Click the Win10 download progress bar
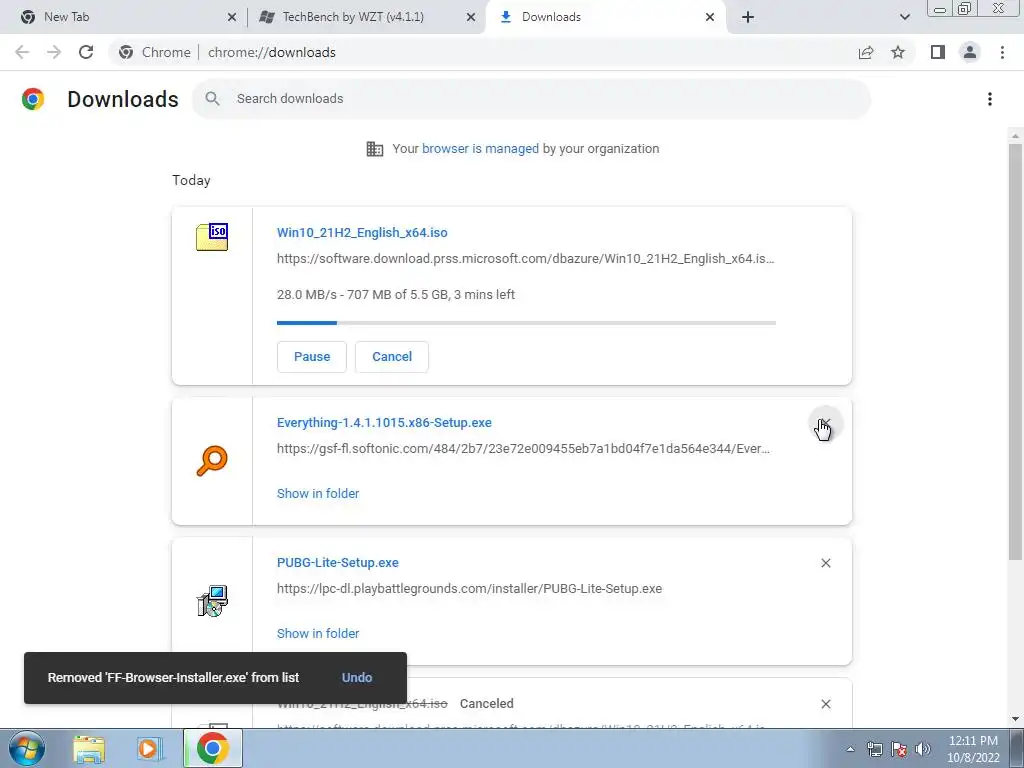The width and height of the screenshot is (1024, 768). [526, 323]
